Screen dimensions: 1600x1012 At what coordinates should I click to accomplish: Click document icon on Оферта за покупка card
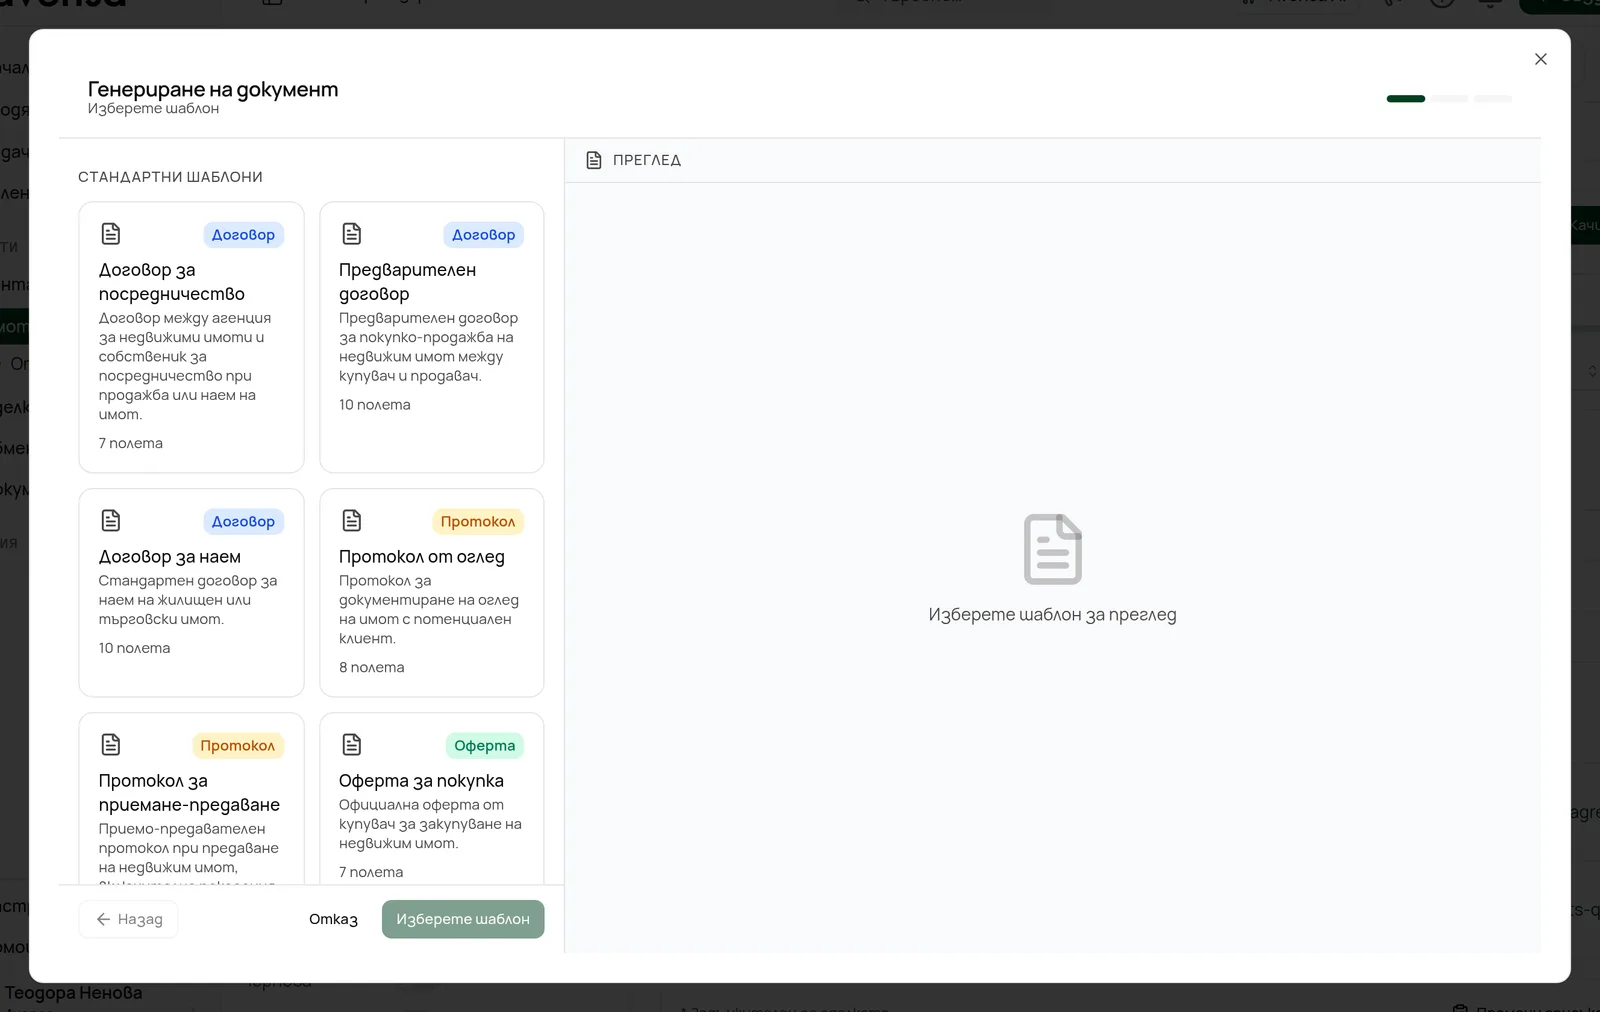tap(352, 745)
